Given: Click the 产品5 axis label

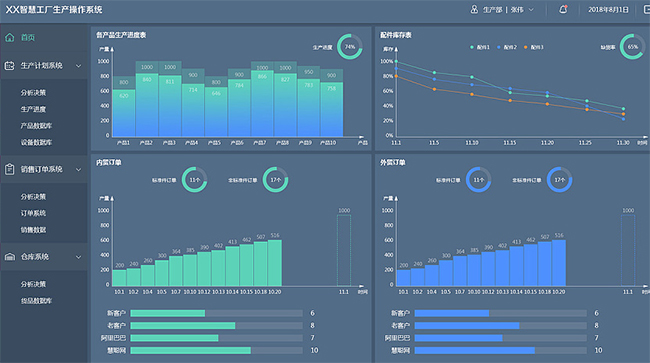Looking at the screenshot, I should (x=214, y=143).
